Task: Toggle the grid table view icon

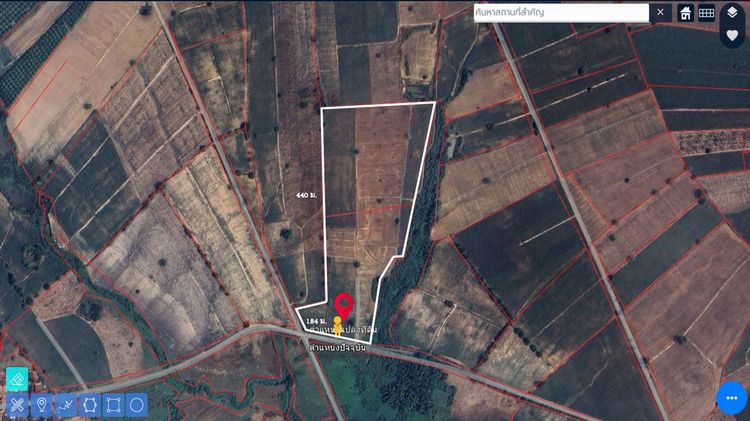Action: pyautogui.click(x=706, y=13)
